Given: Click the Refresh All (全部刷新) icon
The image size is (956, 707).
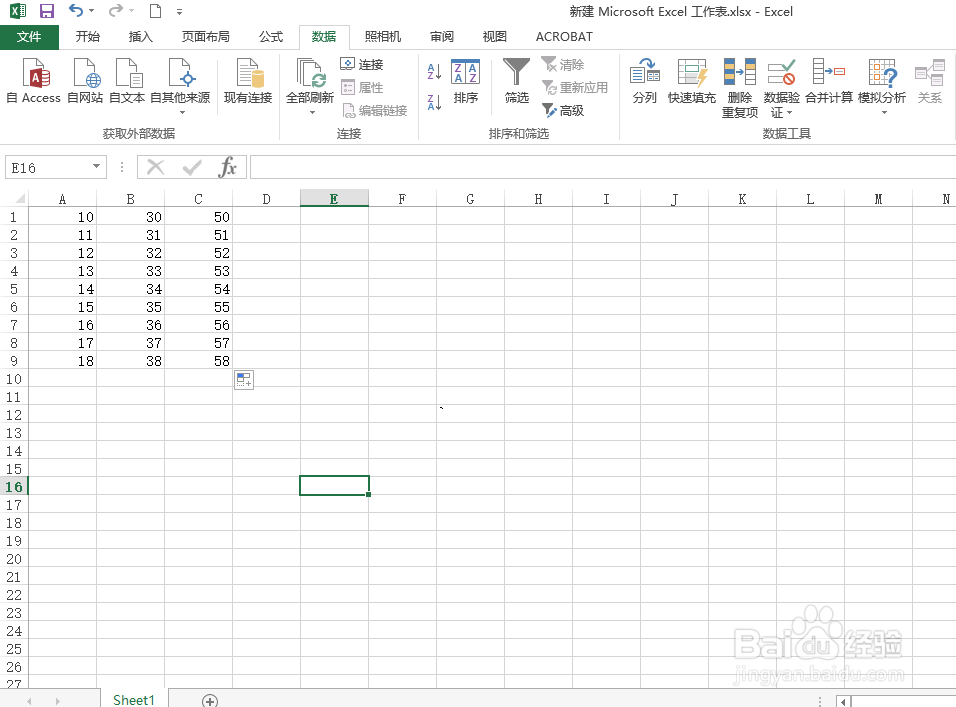Looking at the screenshot, I should [310, 74].
